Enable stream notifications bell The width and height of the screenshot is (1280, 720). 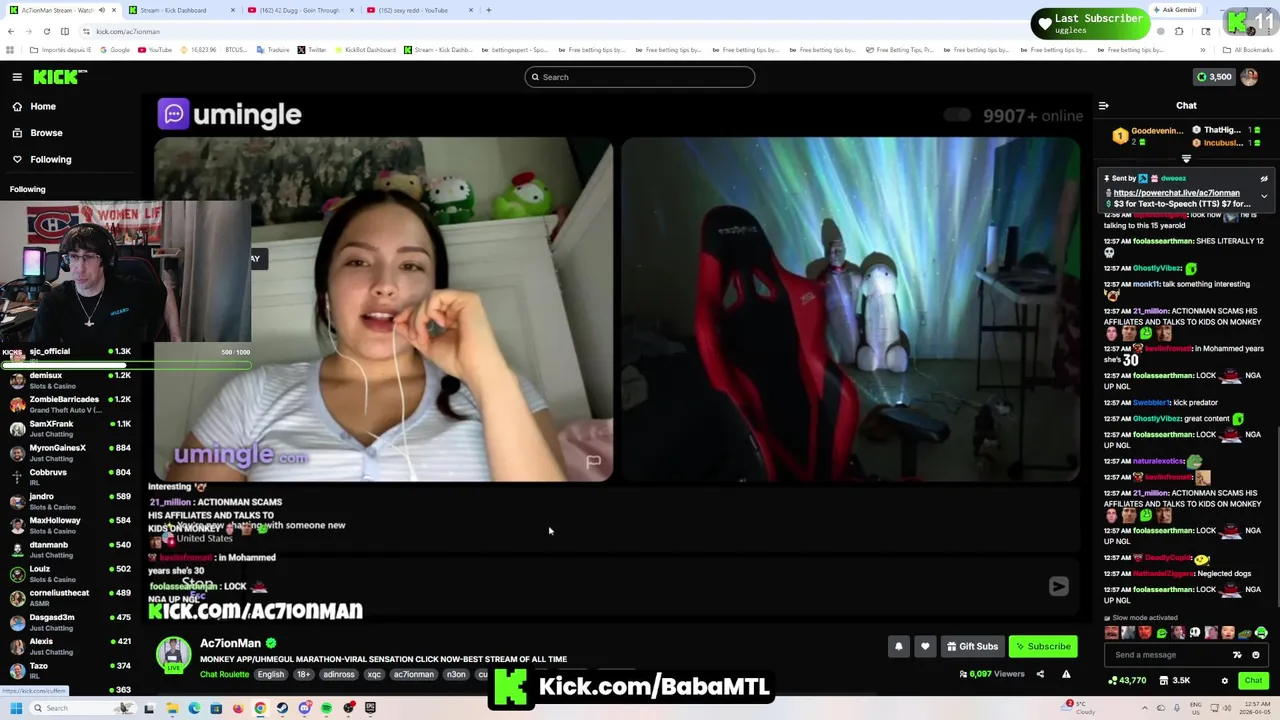coord(898,646)
